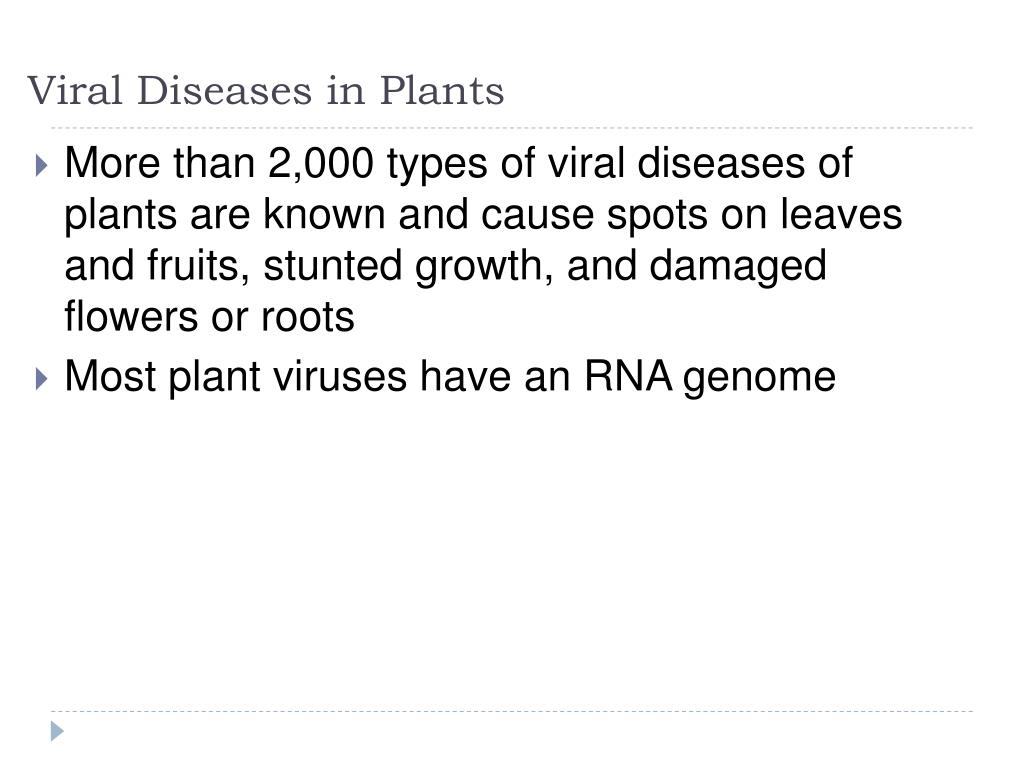The width and height of the screenshot is (1024, 768).
Task: Click the word 'Viral' in the title
Action: click(x=75, y=90)
